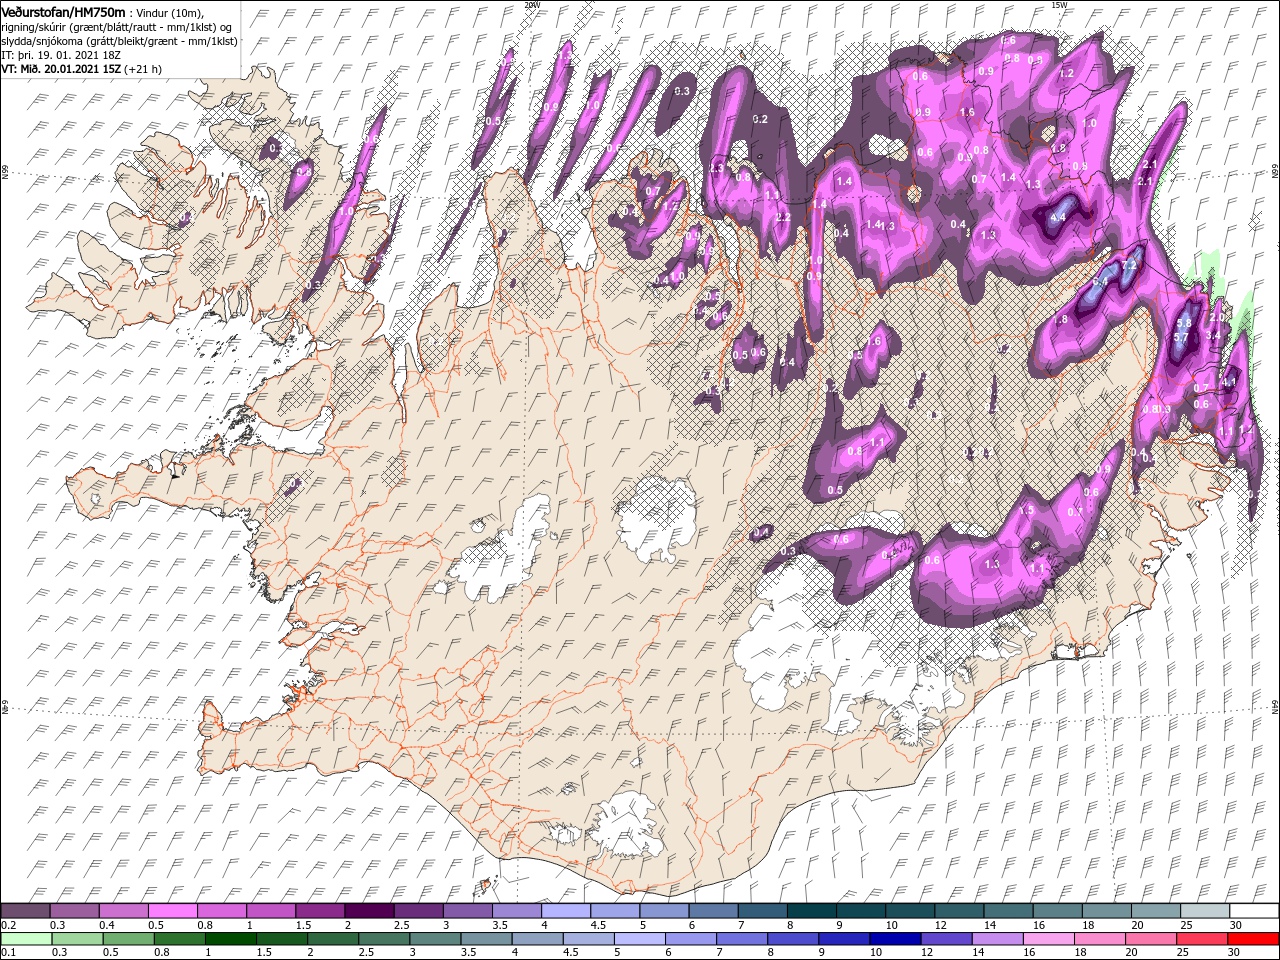This screenshot has height=960, width=1280.
Task: Click the 4.4 precipitation value on the map
Action: click(x=1060, y=216)
